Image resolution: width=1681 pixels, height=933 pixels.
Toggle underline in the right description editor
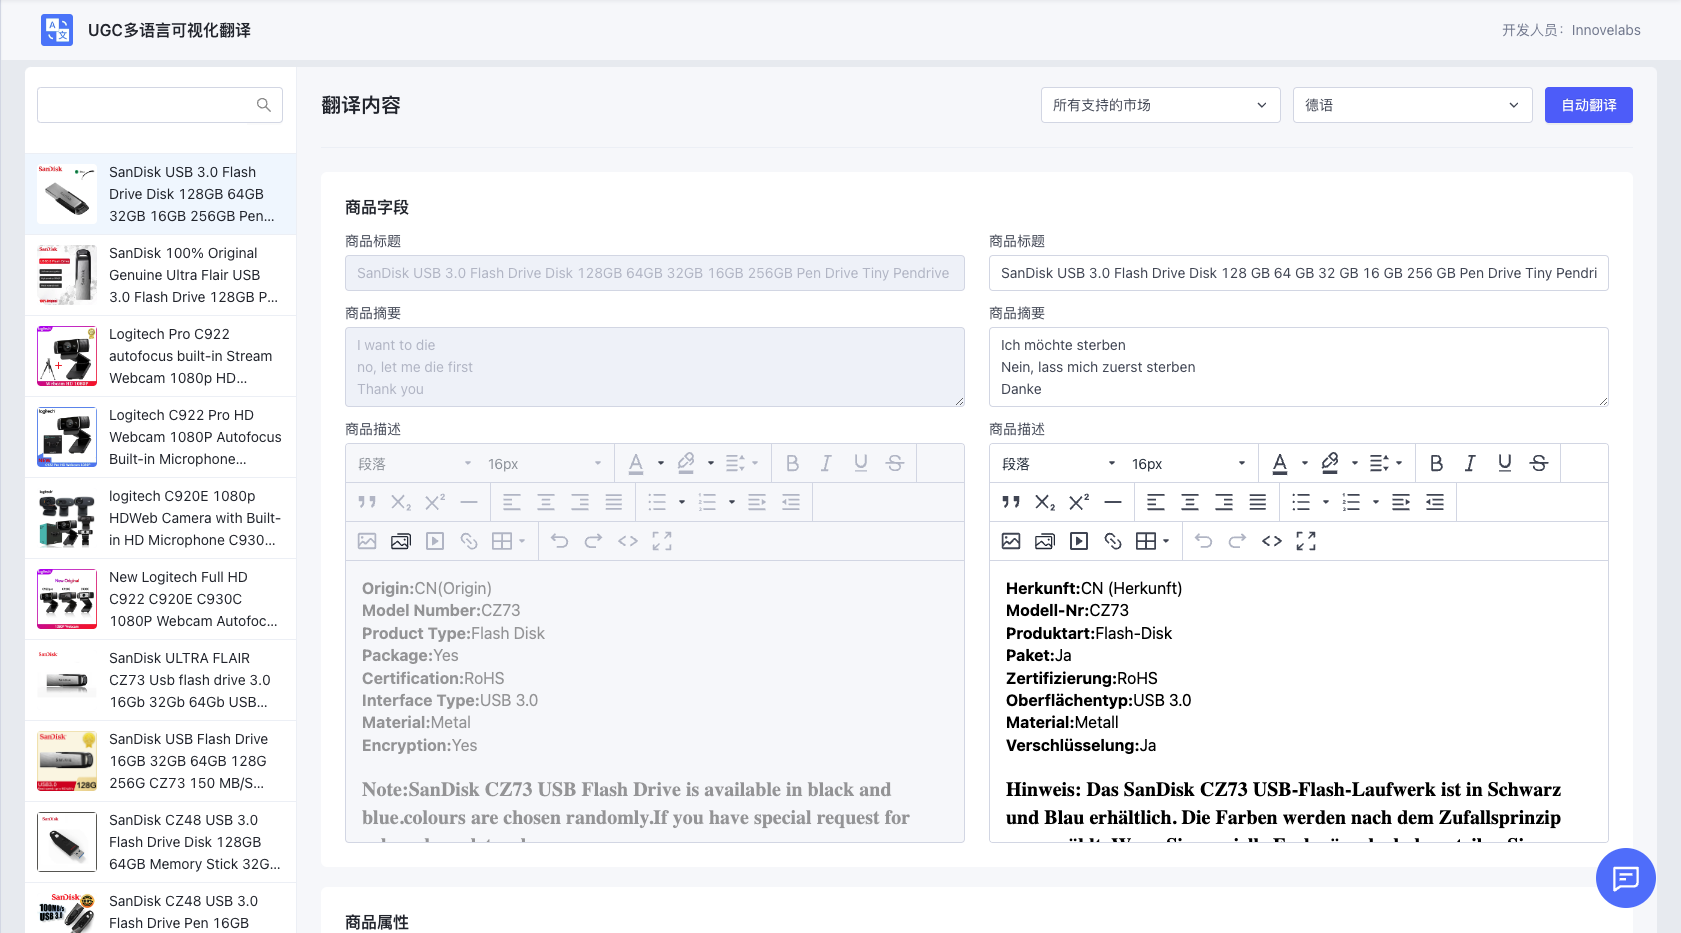(1504, 463)
